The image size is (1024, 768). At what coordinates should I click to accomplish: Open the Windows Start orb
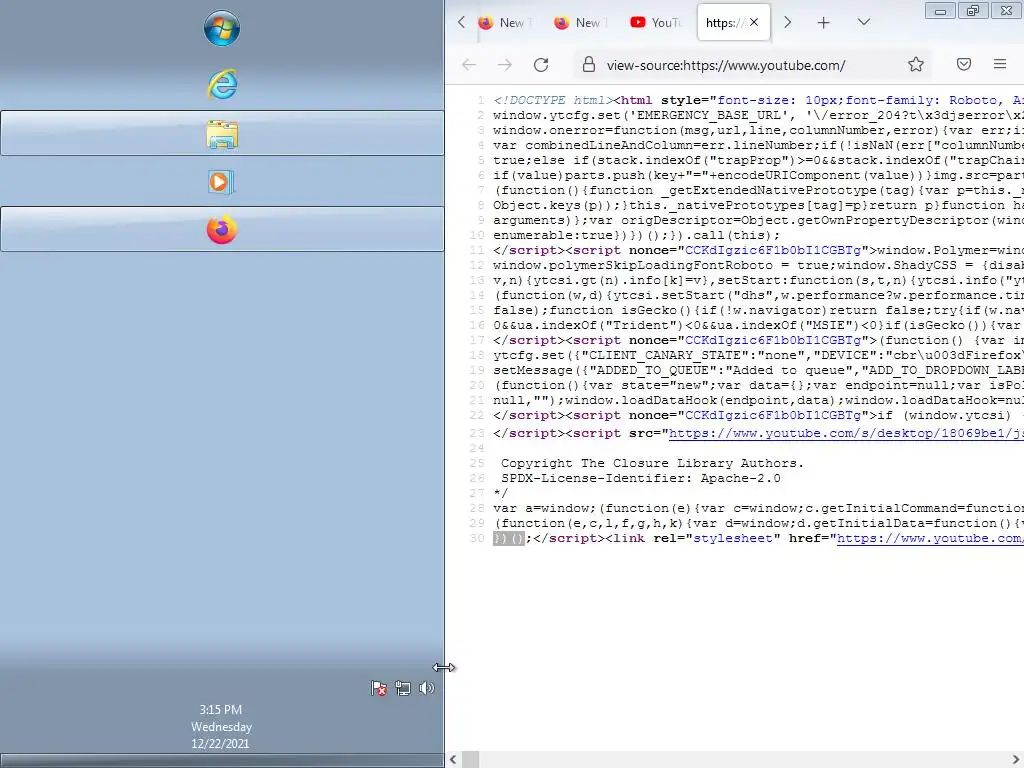[x=221, y=28]
